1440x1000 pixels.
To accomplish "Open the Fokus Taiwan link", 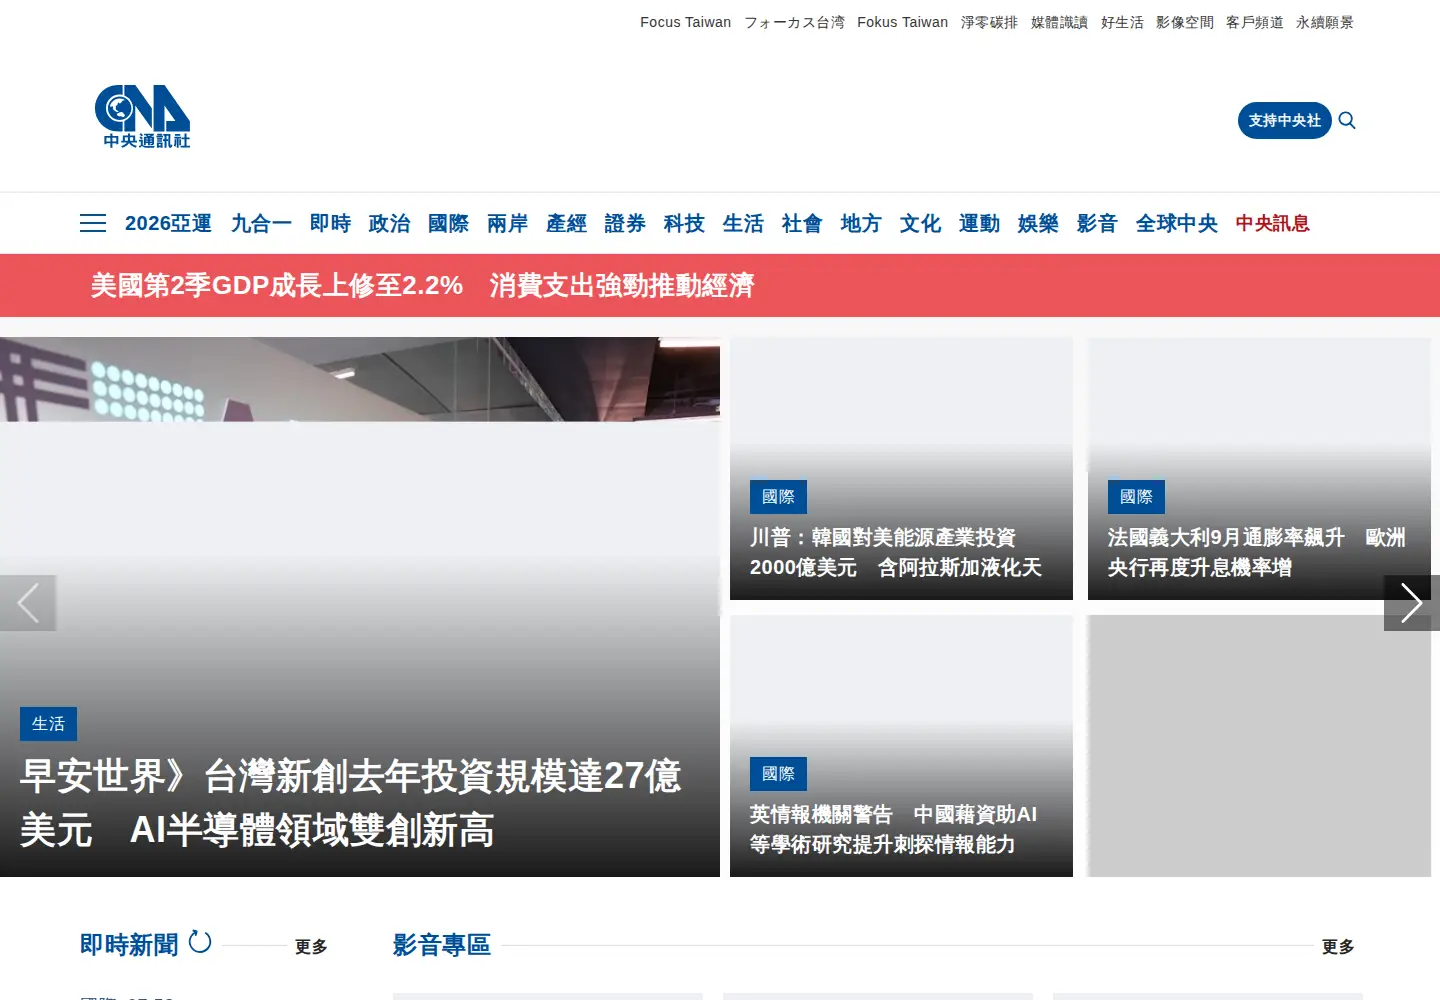I will (x=903, y=22).
